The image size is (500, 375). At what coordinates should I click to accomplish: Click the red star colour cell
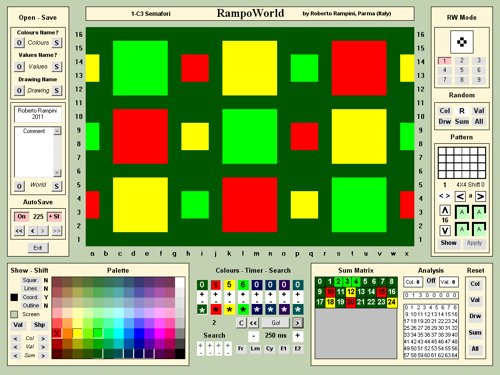pos(216,309)
